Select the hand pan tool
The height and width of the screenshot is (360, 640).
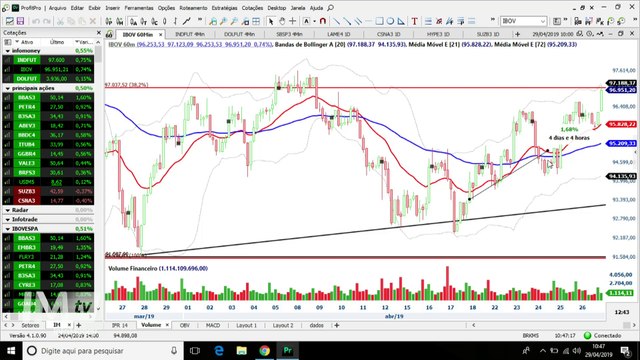[x=282, y=21]
